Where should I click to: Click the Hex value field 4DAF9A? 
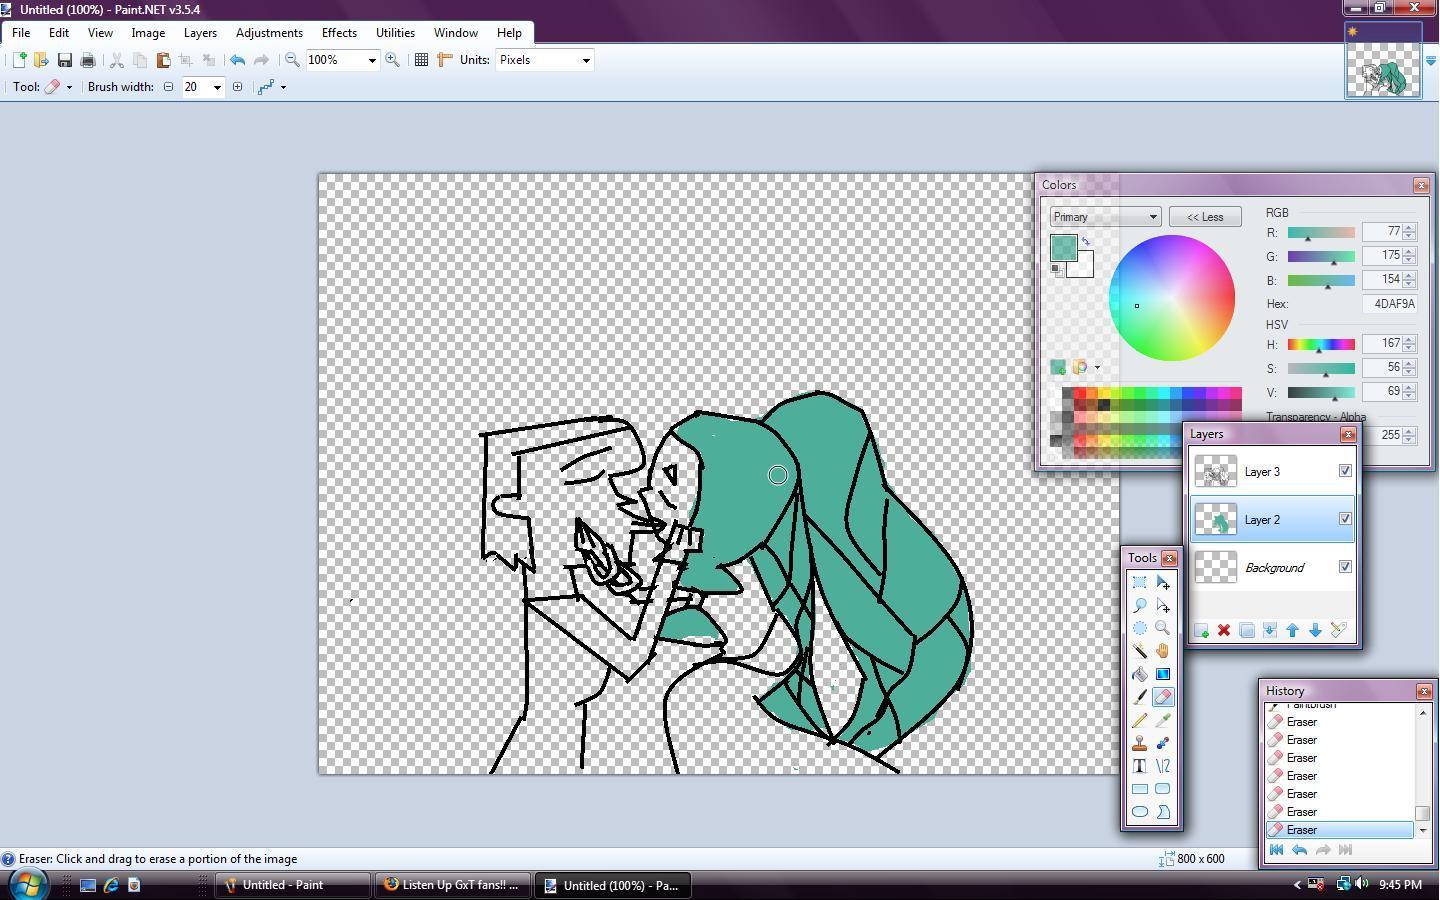click(x=1389, y=304)
